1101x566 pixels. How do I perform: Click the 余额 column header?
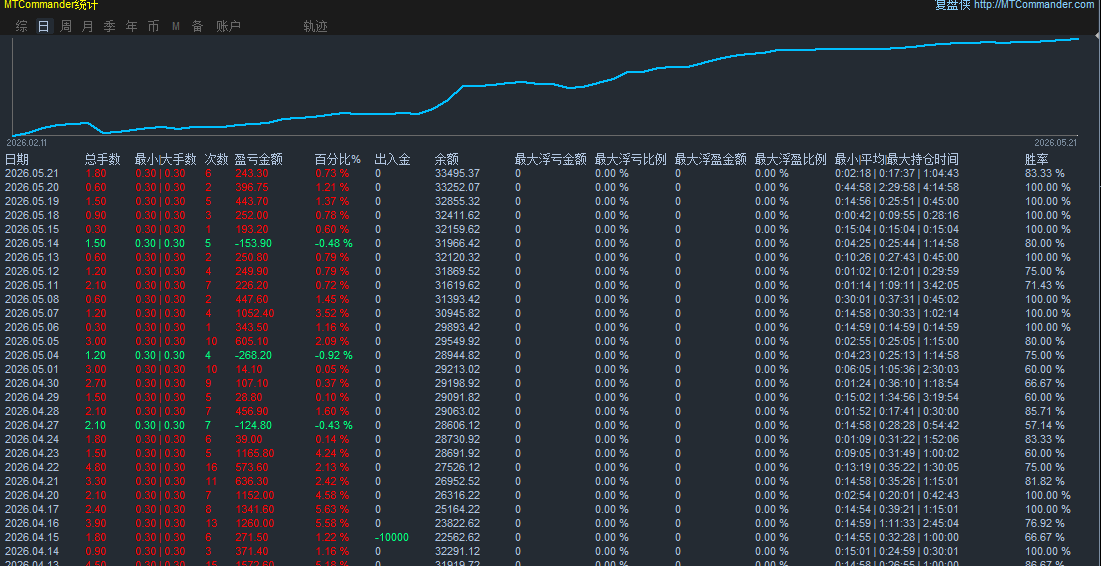[x=447, y=159]
